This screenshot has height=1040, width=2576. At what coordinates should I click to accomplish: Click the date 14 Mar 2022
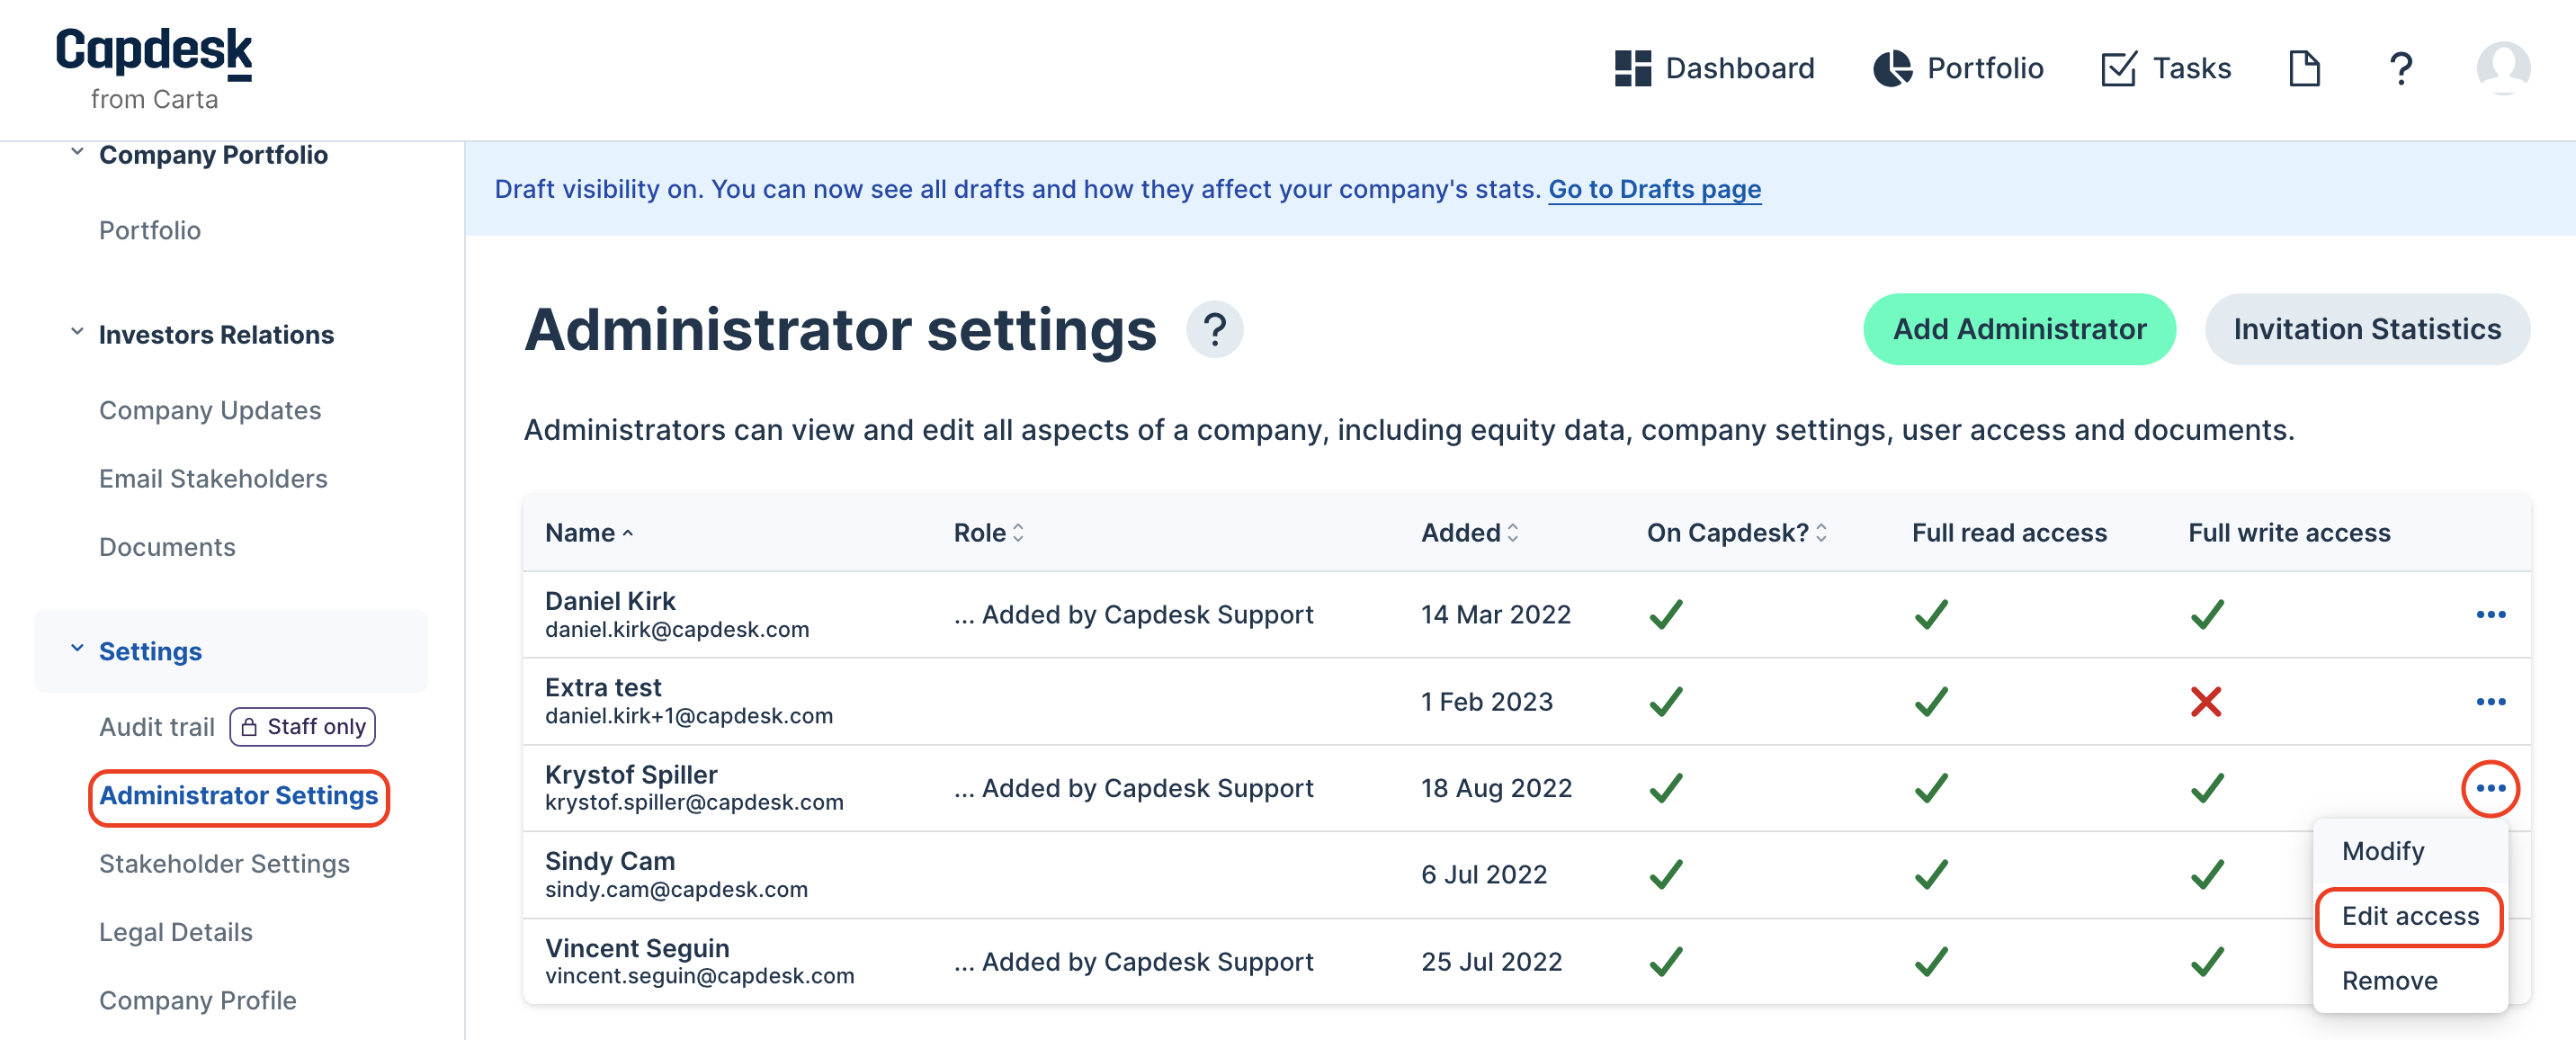click(x=1496, y=614)
